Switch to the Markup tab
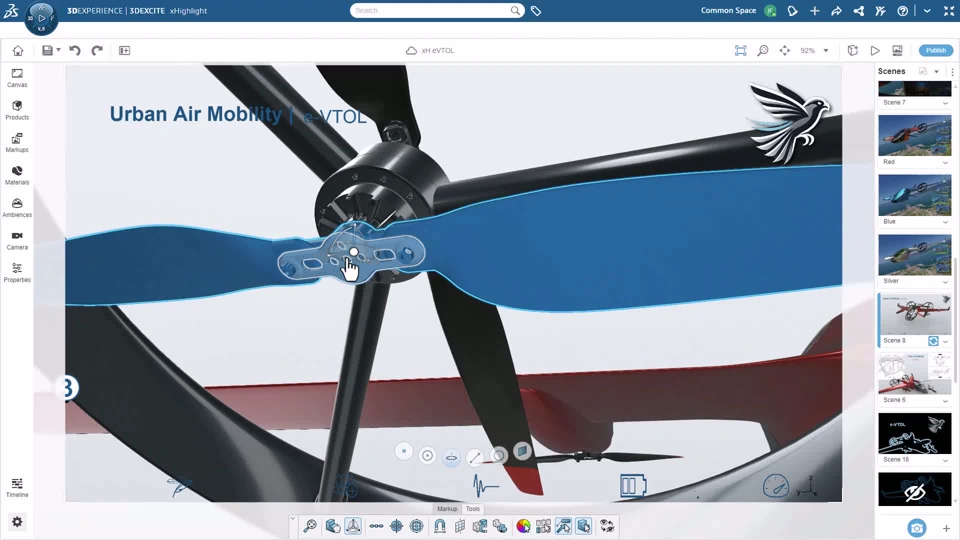960x540 pixels. pyautogui.click(x=447, y=509)
